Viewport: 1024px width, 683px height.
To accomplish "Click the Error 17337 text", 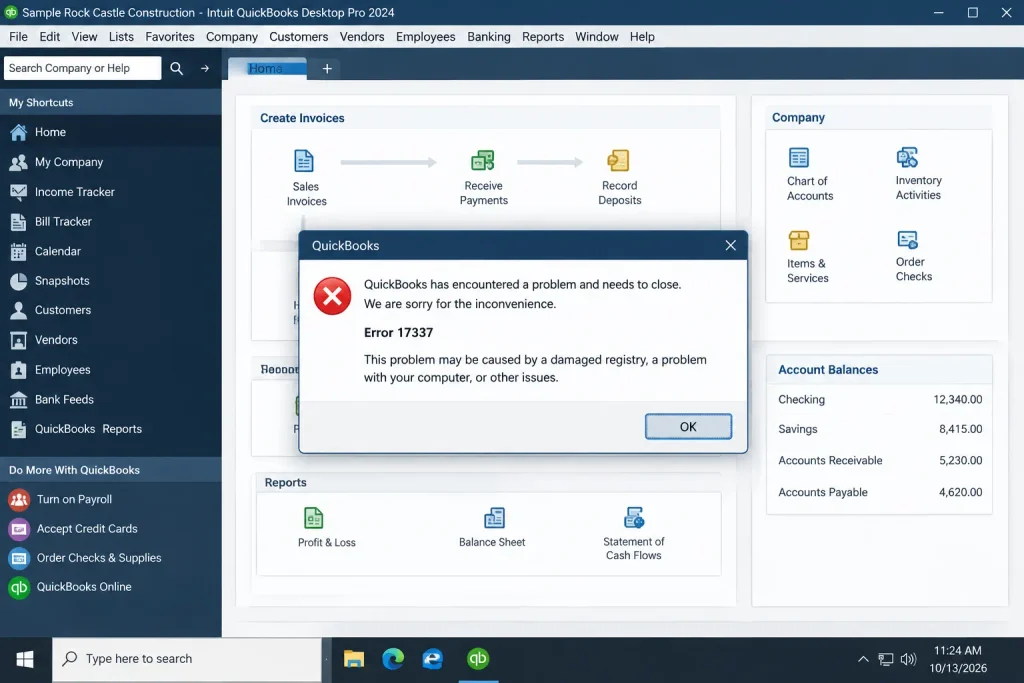I will (x=398, y=332).
